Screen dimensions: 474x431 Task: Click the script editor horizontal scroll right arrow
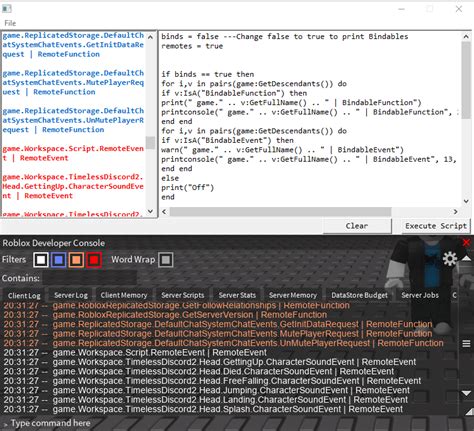click(x=455, y=212)
